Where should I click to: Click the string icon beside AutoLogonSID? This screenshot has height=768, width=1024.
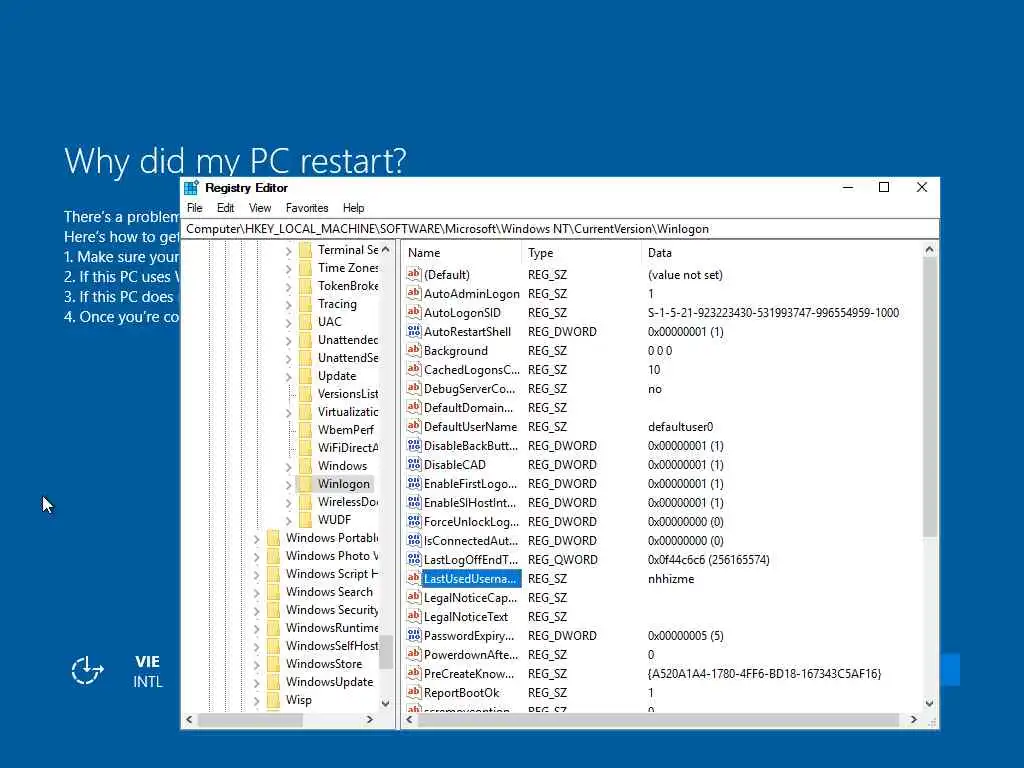click(x=413, y=312)
